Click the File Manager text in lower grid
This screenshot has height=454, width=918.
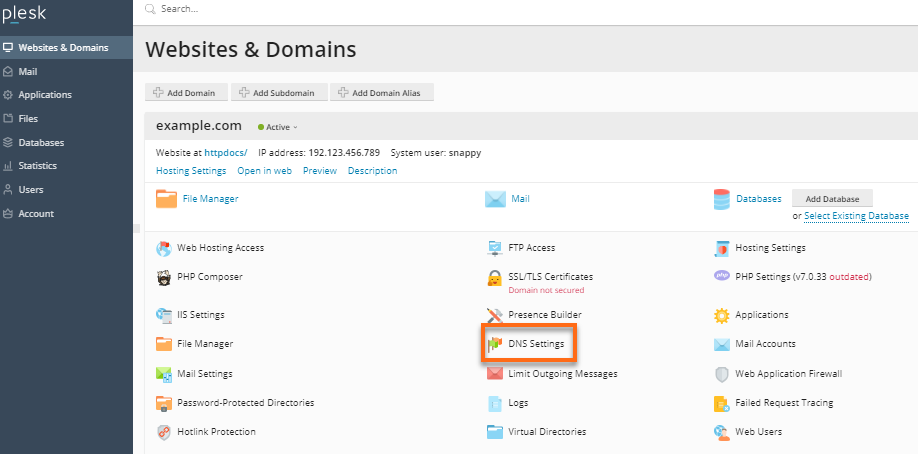click(205, 344)
